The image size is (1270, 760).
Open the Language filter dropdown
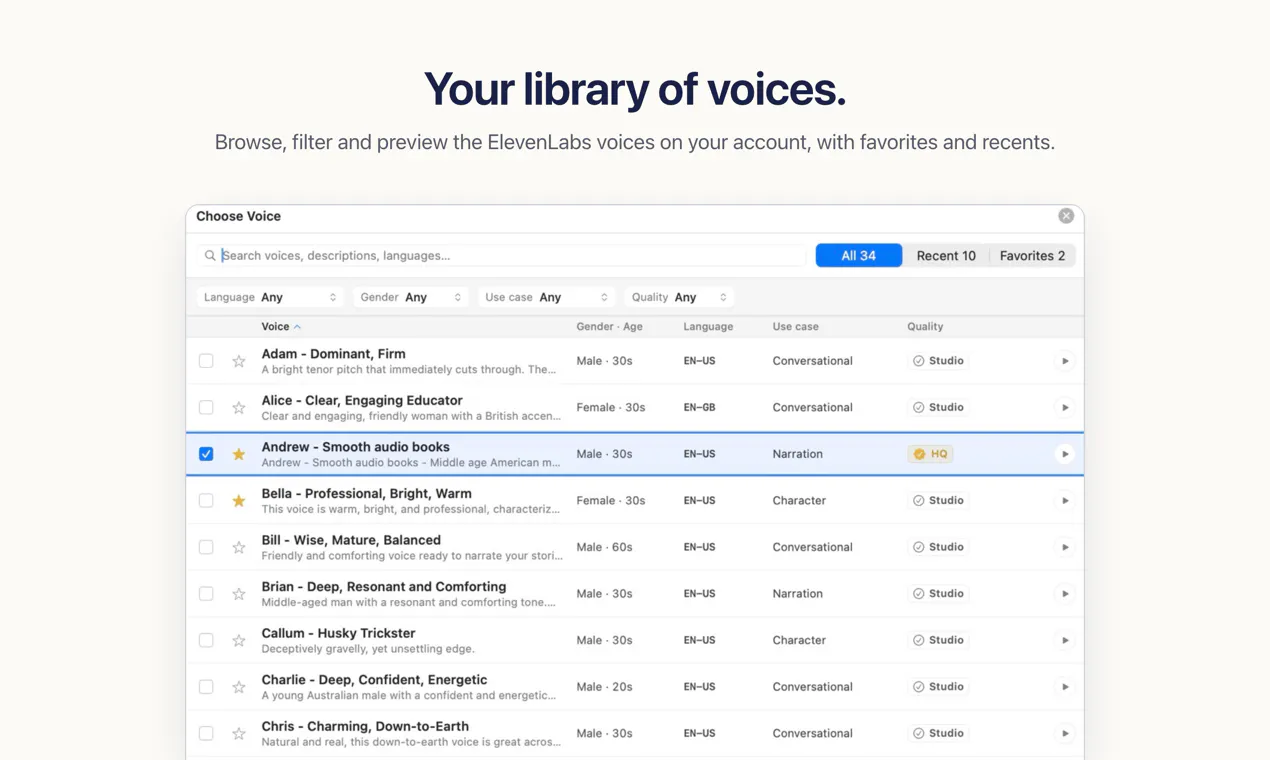pos(270,297)
